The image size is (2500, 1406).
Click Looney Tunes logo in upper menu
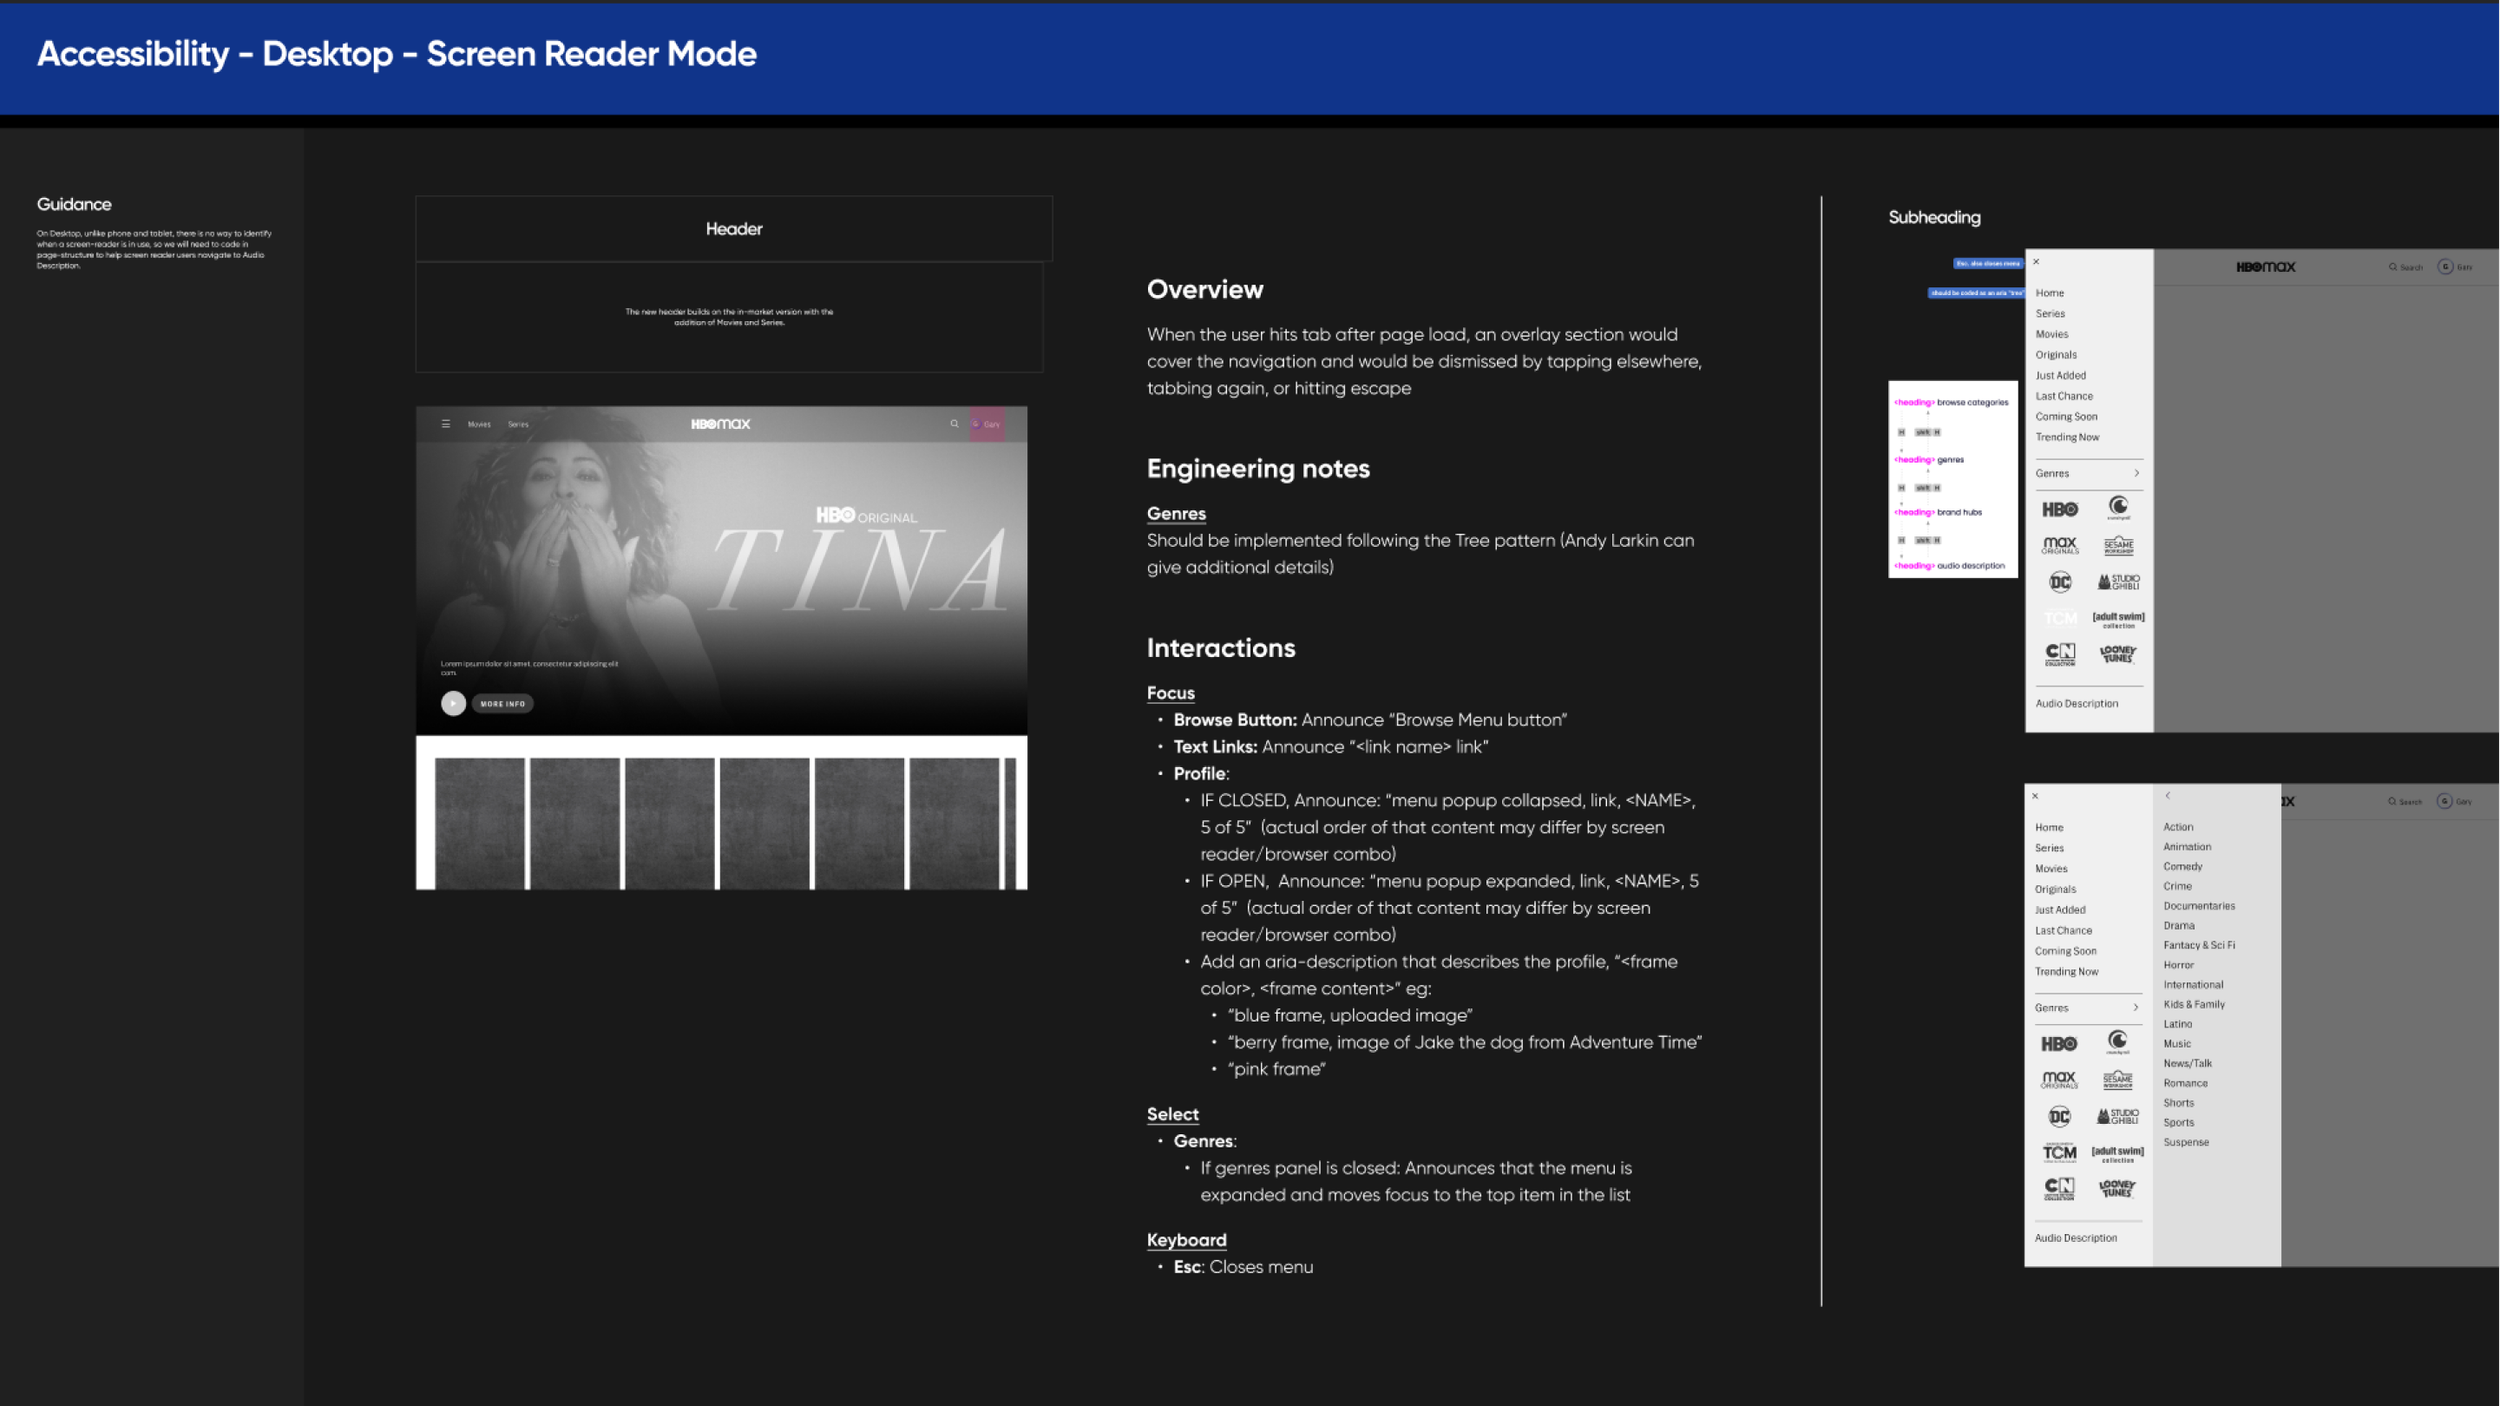[x=2118, y=654]
